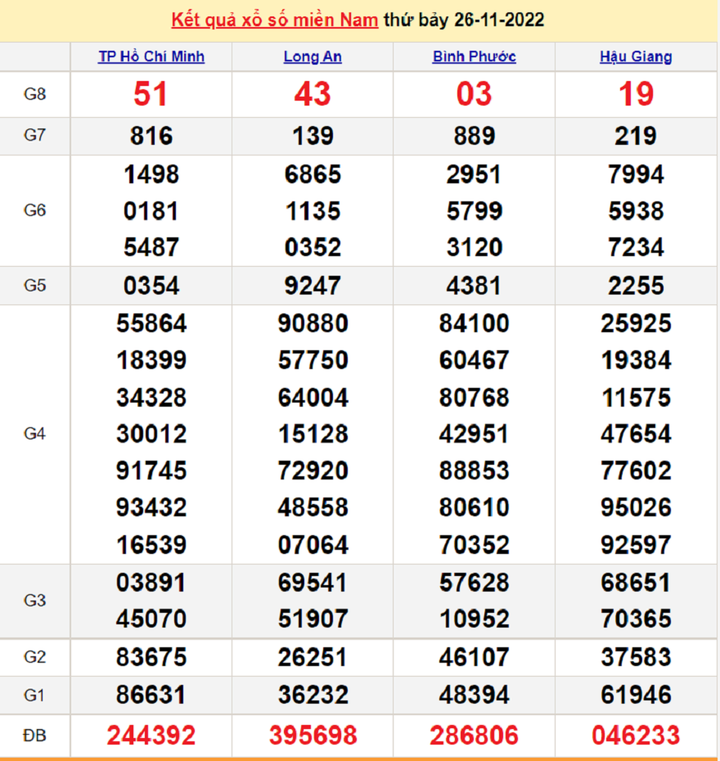
Task: Click the ĐB row label
Action: tap(35, 736)
